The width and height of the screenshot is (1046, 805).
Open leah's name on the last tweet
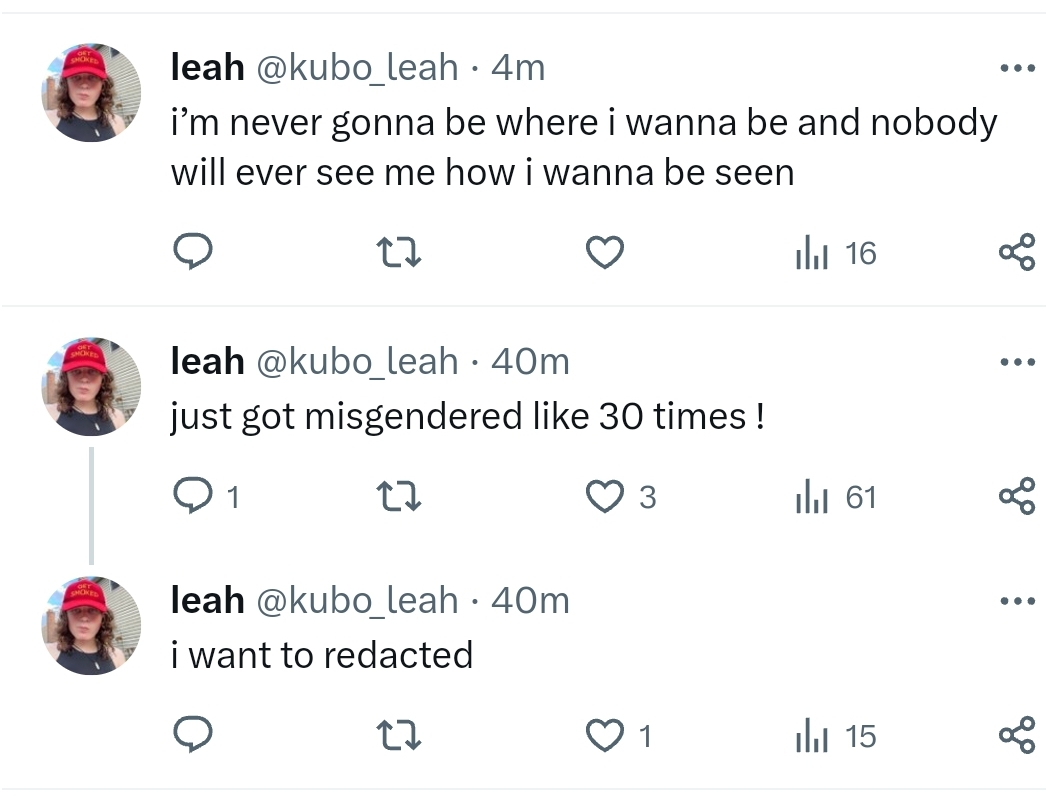click(x=207, y=600)
